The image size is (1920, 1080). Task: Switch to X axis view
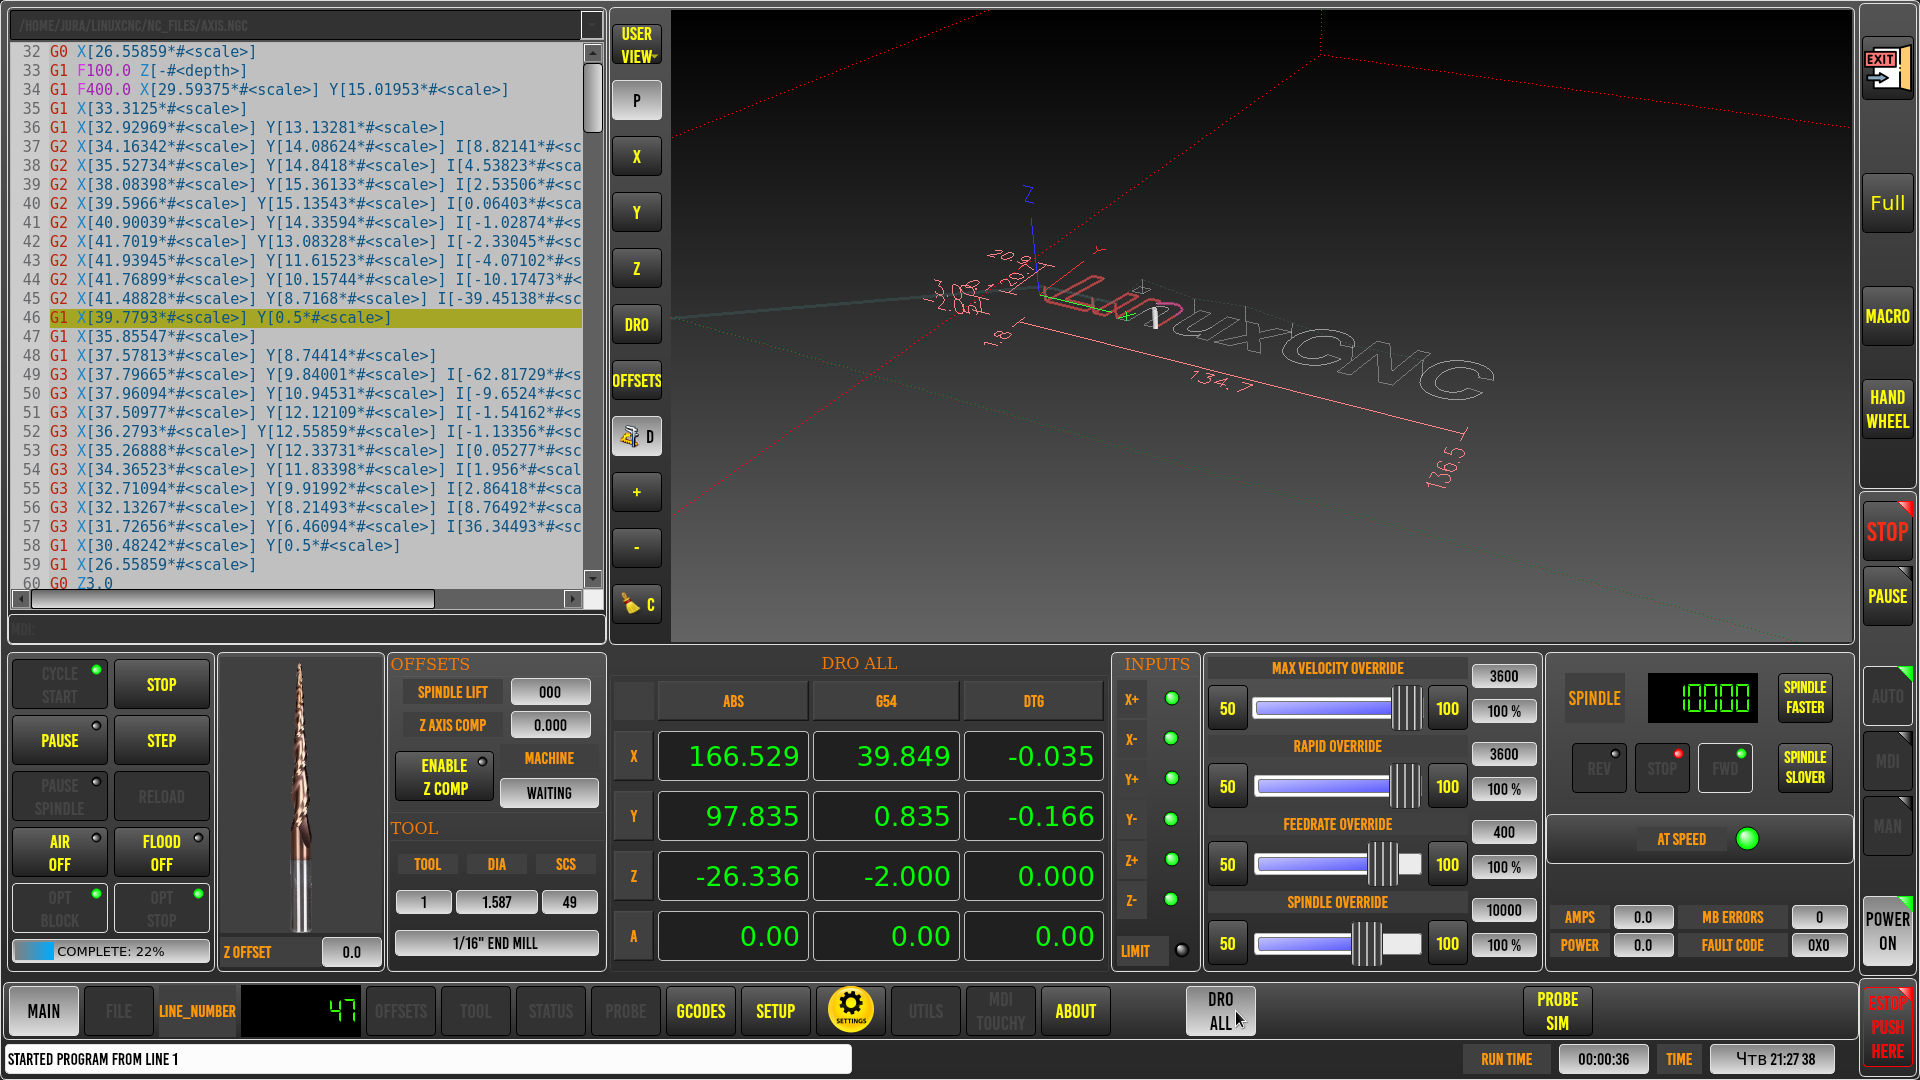click(637, 156)
